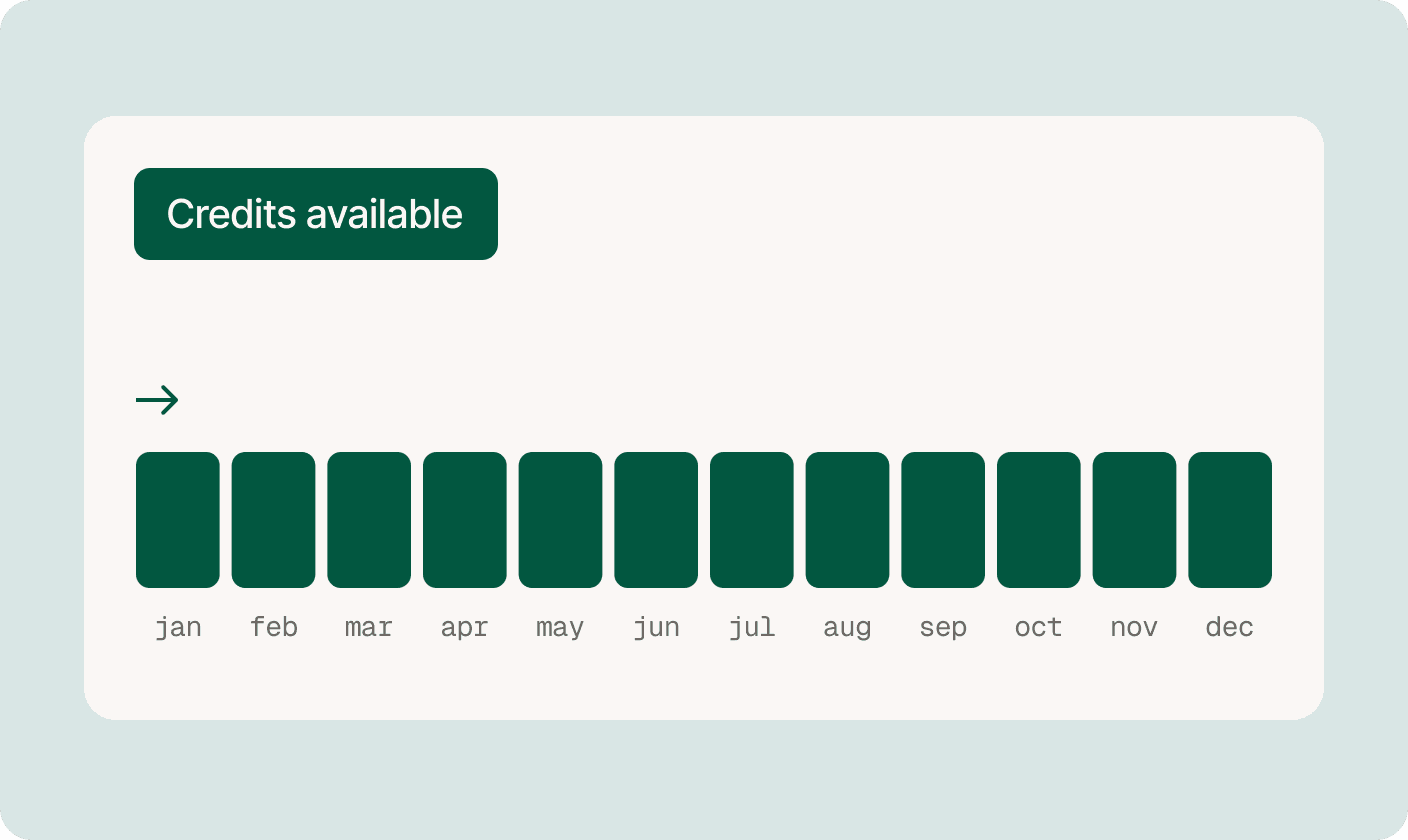Select the November credit bar
Screen dimensions: 1408x840
click(x=1134, y=520)
